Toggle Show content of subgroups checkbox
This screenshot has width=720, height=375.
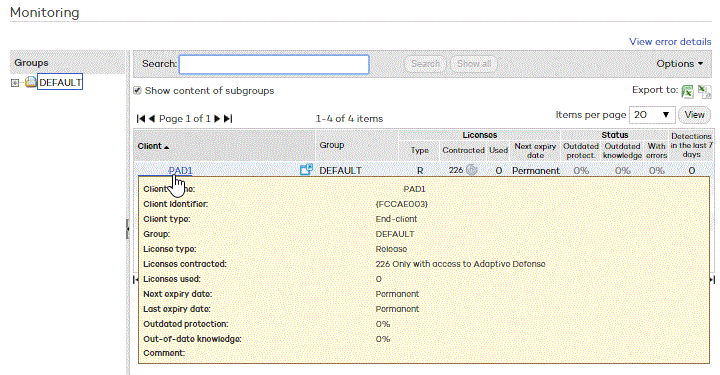(137, 90)
